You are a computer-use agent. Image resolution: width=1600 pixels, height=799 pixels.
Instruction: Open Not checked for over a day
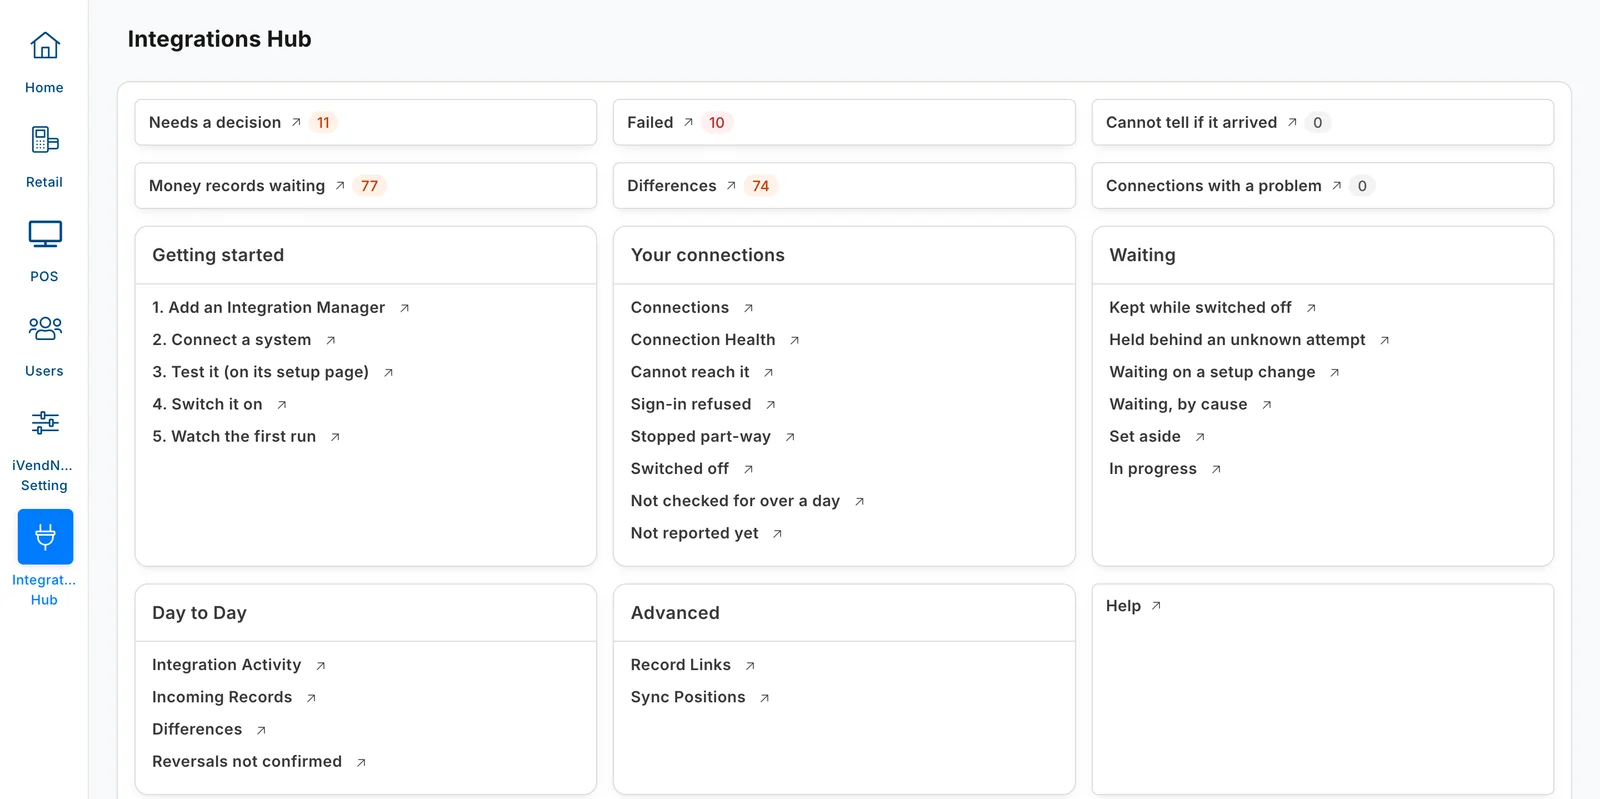(735, 501)
